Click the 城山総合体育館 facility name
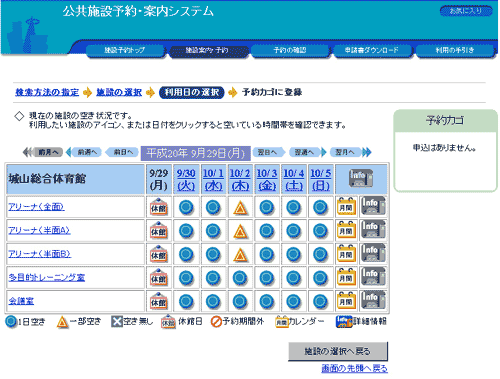500x379 pixels. coord(47,179)
